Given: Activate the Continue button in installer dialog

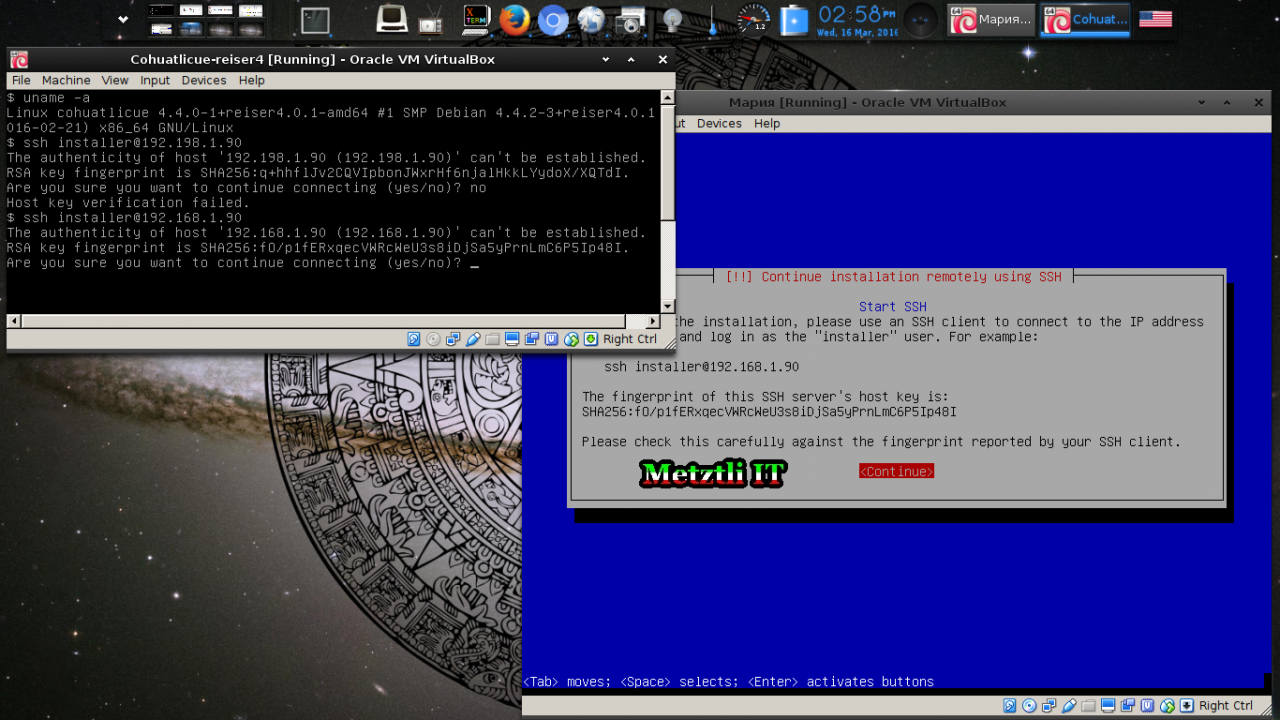Looking at the screenshot, I should [x=896, y=471].
